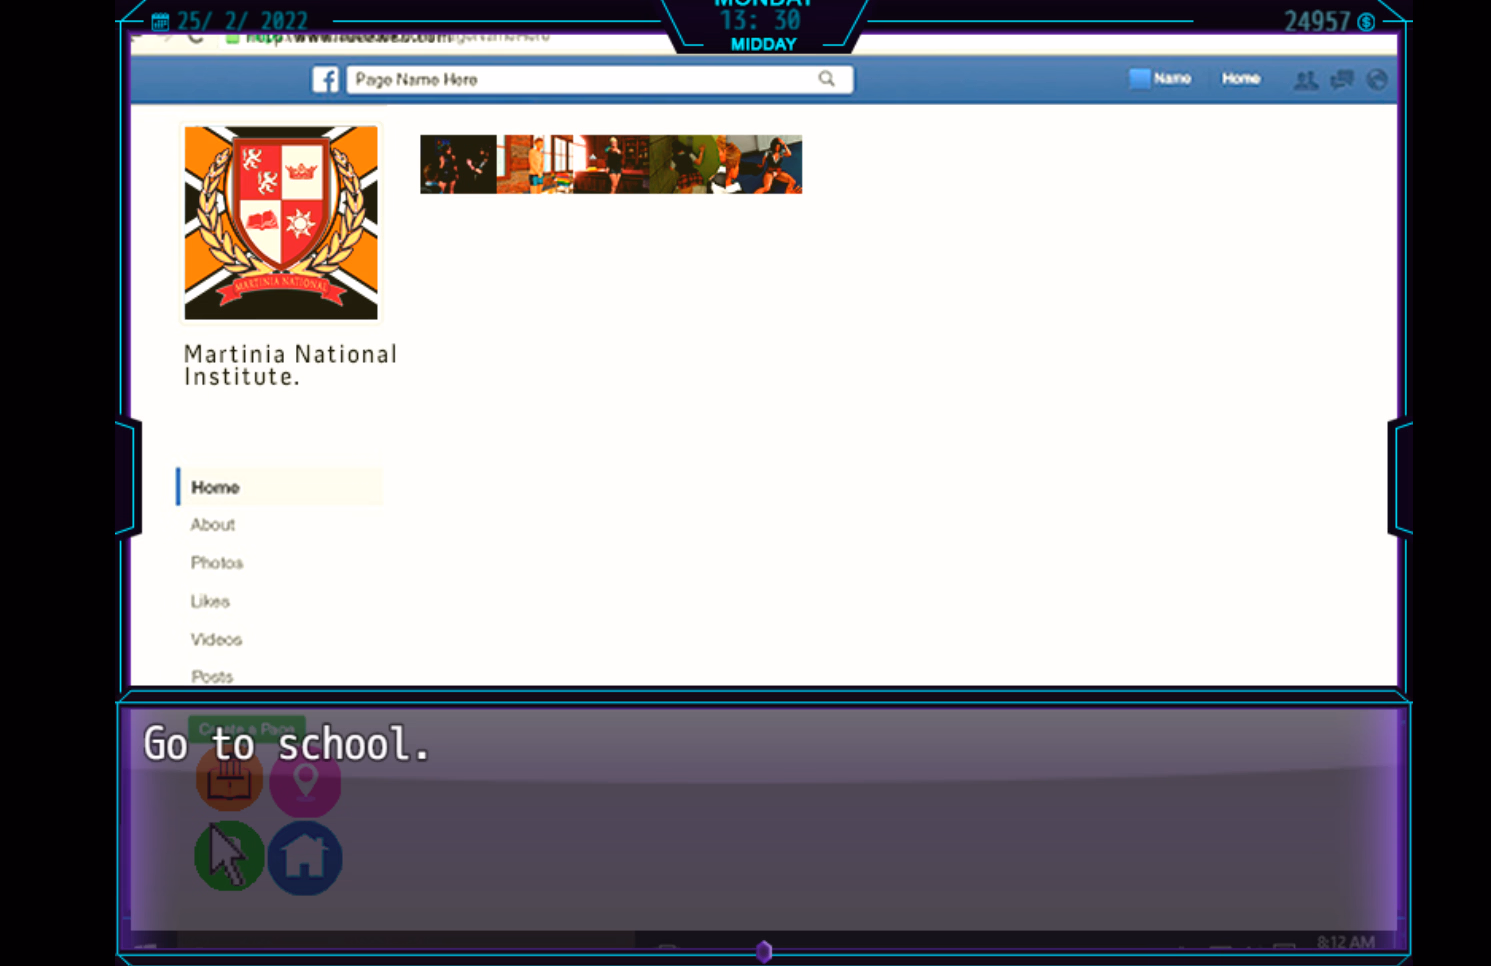Image resolution: width=1491 pixels, height=966 pixels.
Task: Click the blue house icon
Action: pyautogui.click(x=305, y=858)
